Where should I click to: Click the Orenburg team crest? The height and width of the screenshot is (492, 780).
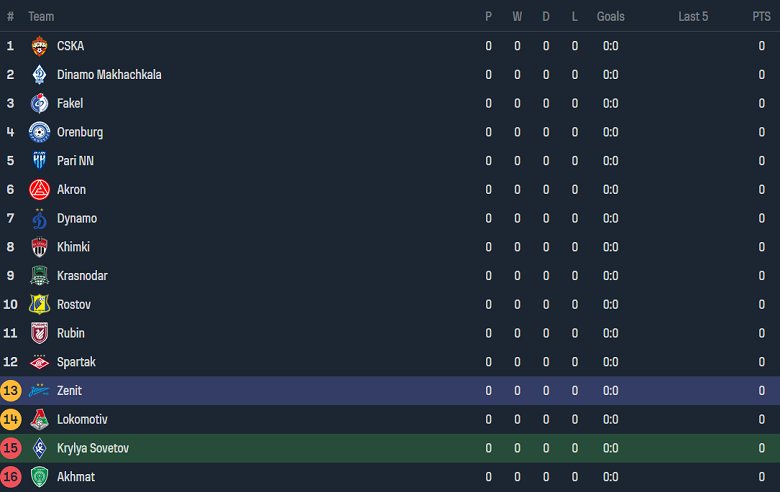(x=39, y=132)
